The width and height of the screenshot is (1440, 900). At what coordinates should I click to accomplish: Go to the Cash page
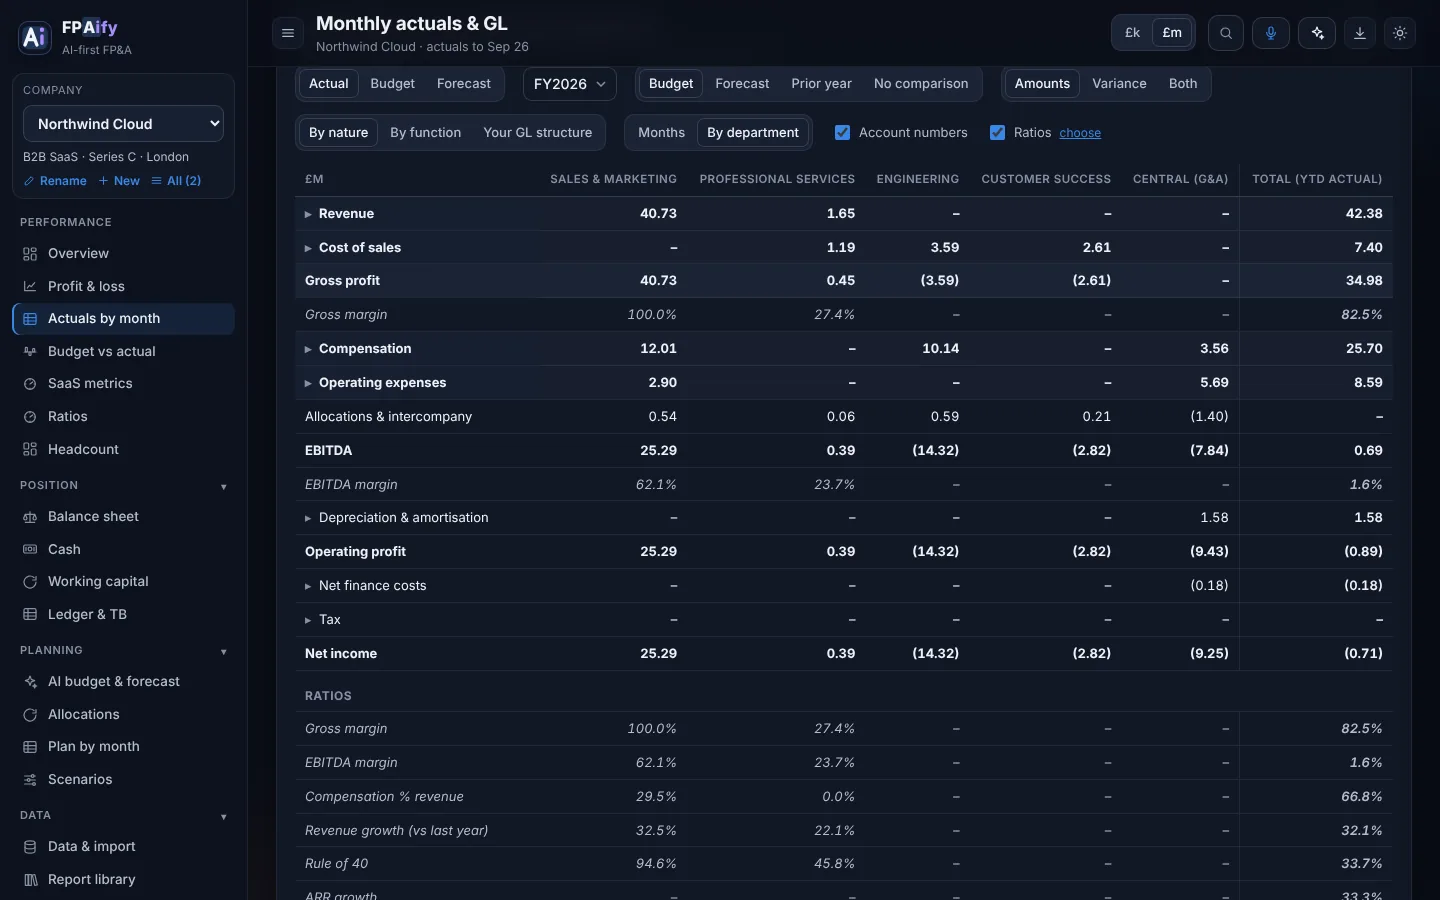124,549
